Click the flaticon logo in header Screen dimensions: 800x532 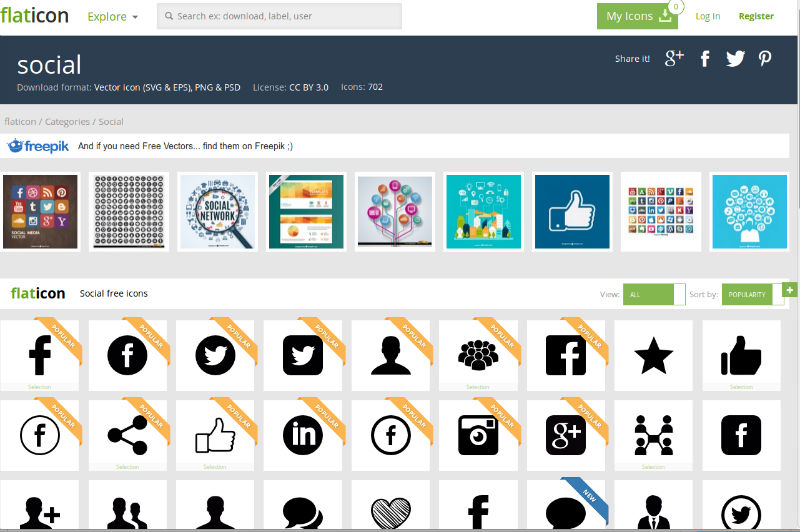[35, 15]
